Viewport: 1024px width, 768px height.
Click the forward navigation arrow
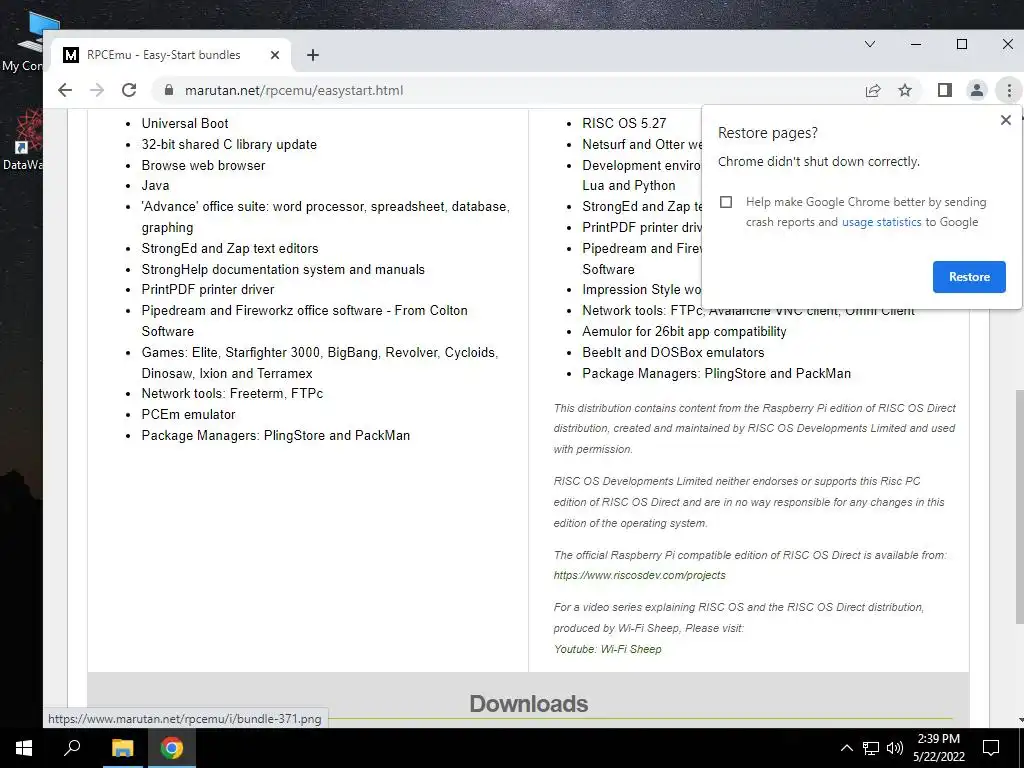click(x=97, y=90)
